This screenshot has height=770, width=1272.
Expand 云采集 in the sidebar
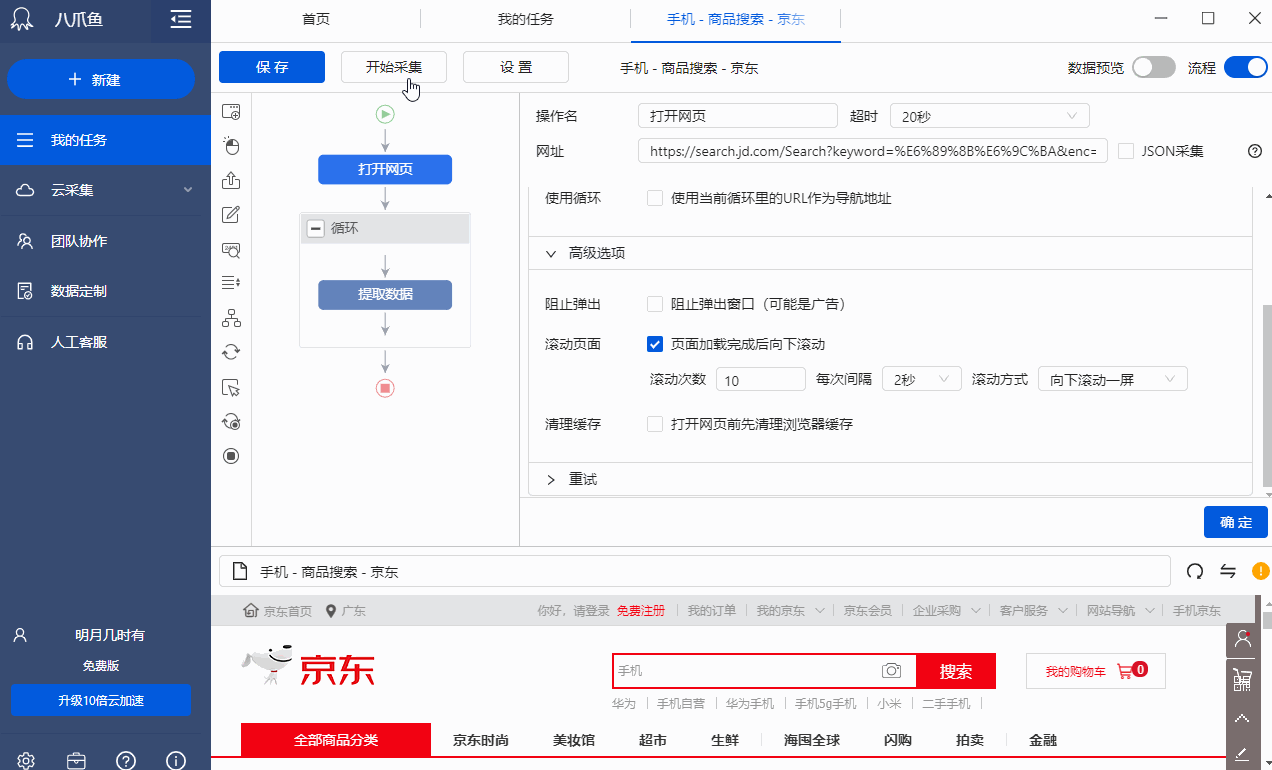pyautogui.click(x=188, y=190)
